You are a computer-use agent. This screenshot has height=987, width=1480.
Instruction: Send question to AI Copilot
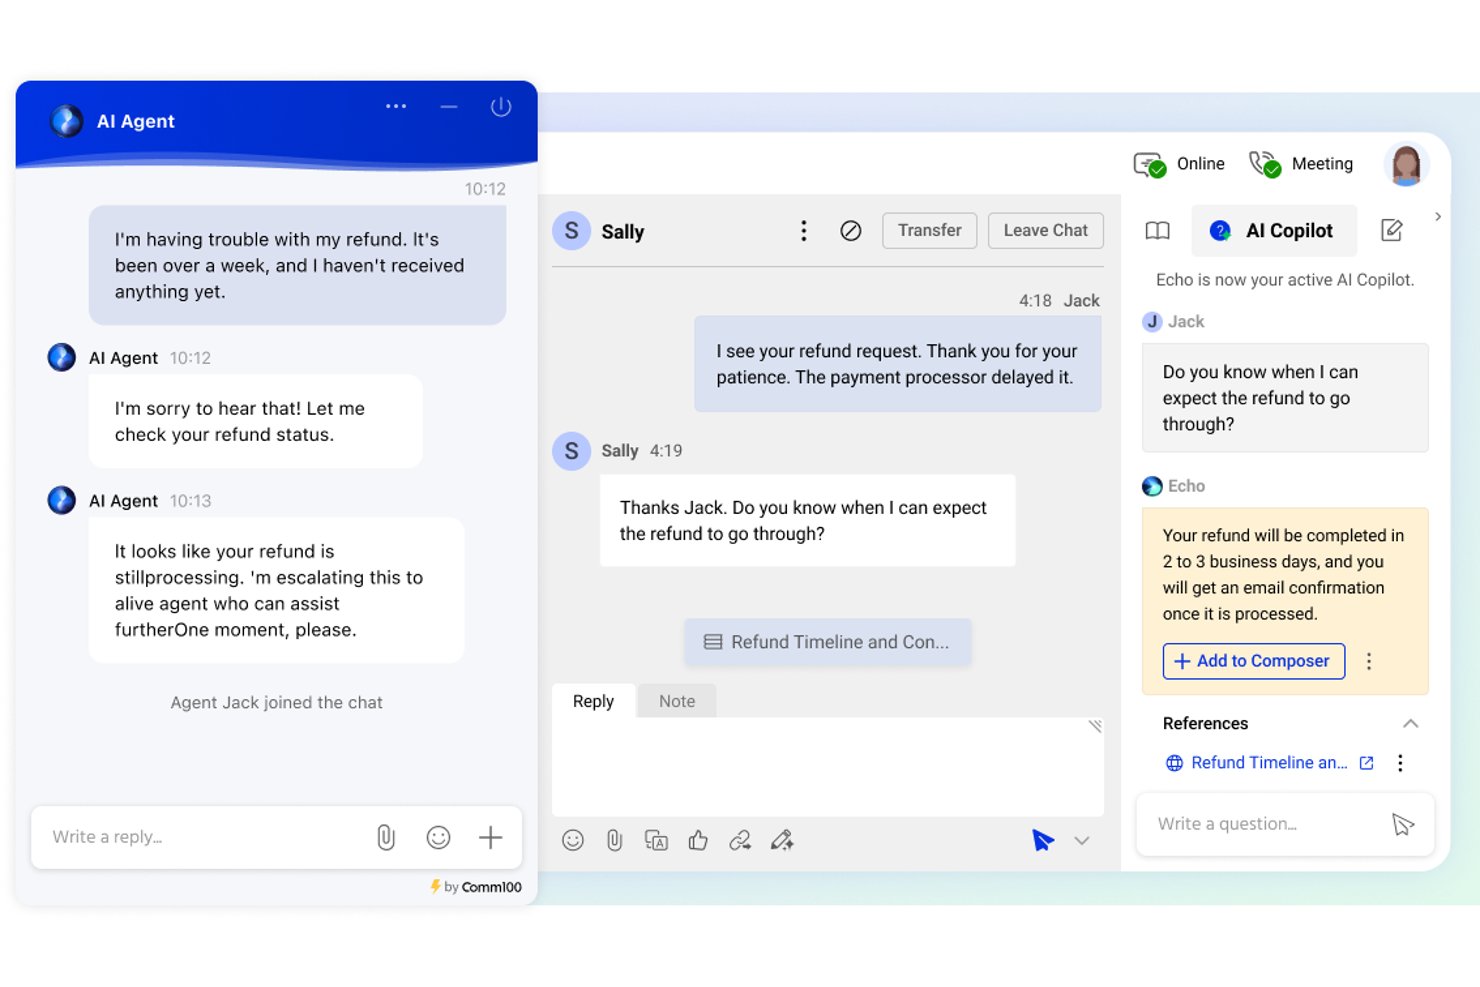point(1403,824)
